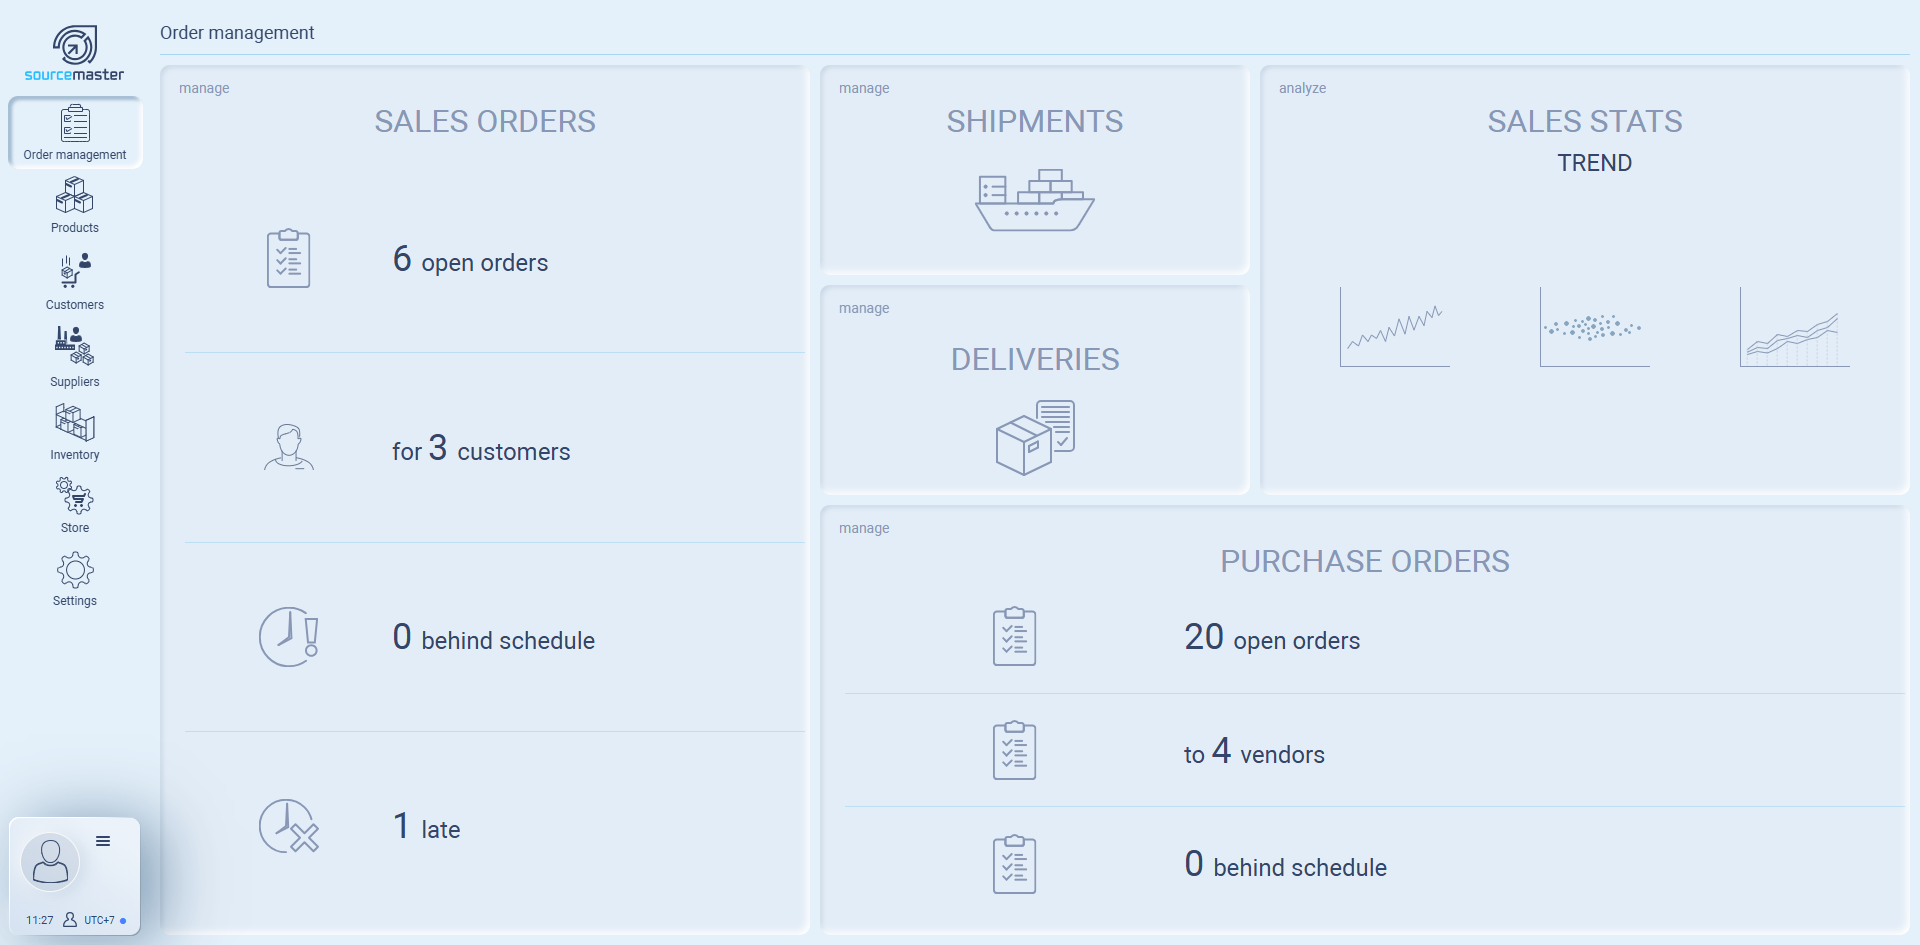Click "for 3 customers" text
This screenshot has width=1920, height=945.
(481, 449)
